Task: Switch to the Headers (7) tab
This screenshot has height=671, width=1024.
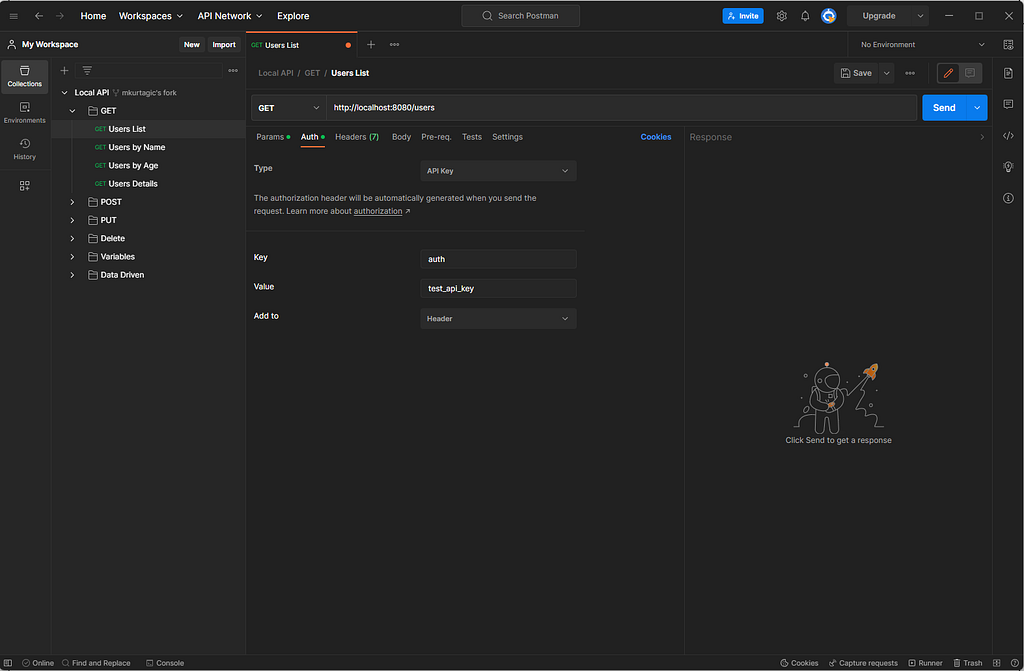Action: pos(357,137)
